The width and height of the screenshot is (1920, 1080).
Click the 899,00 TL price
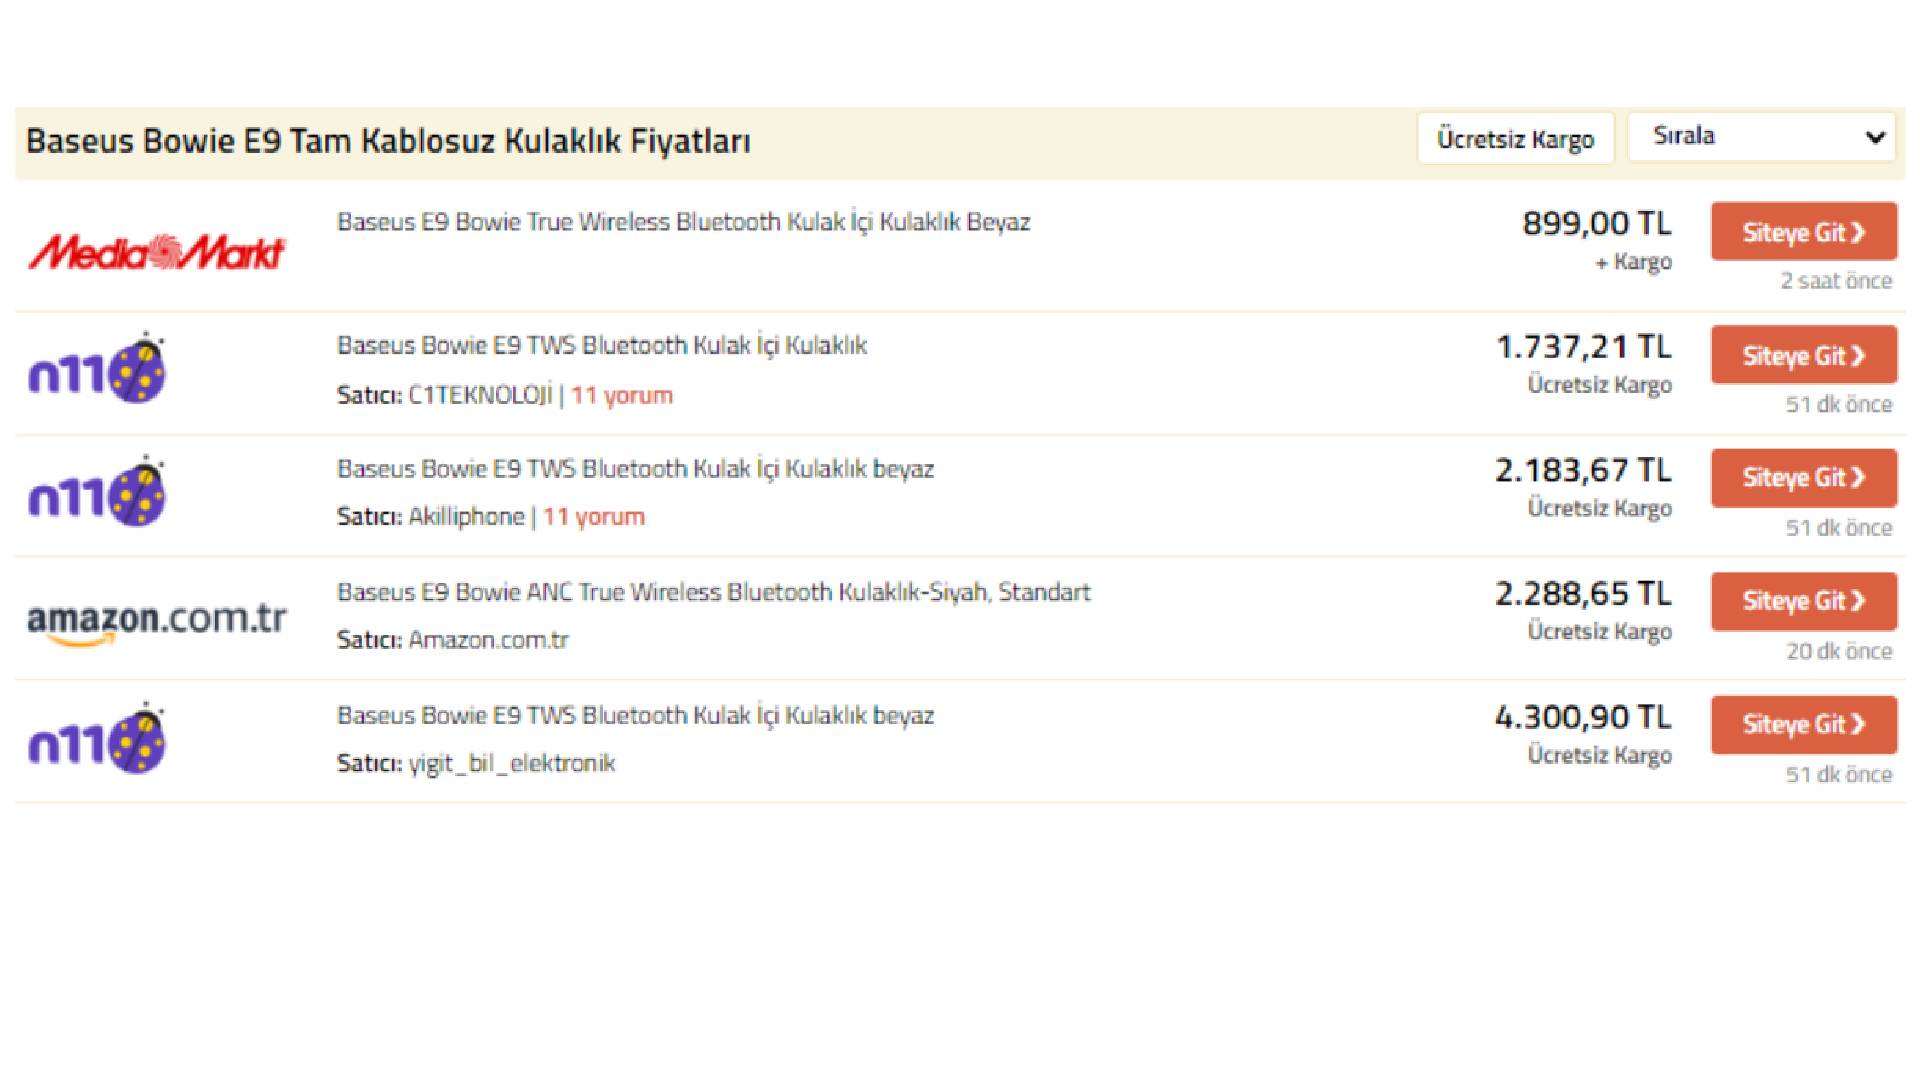pos(1596,223)
